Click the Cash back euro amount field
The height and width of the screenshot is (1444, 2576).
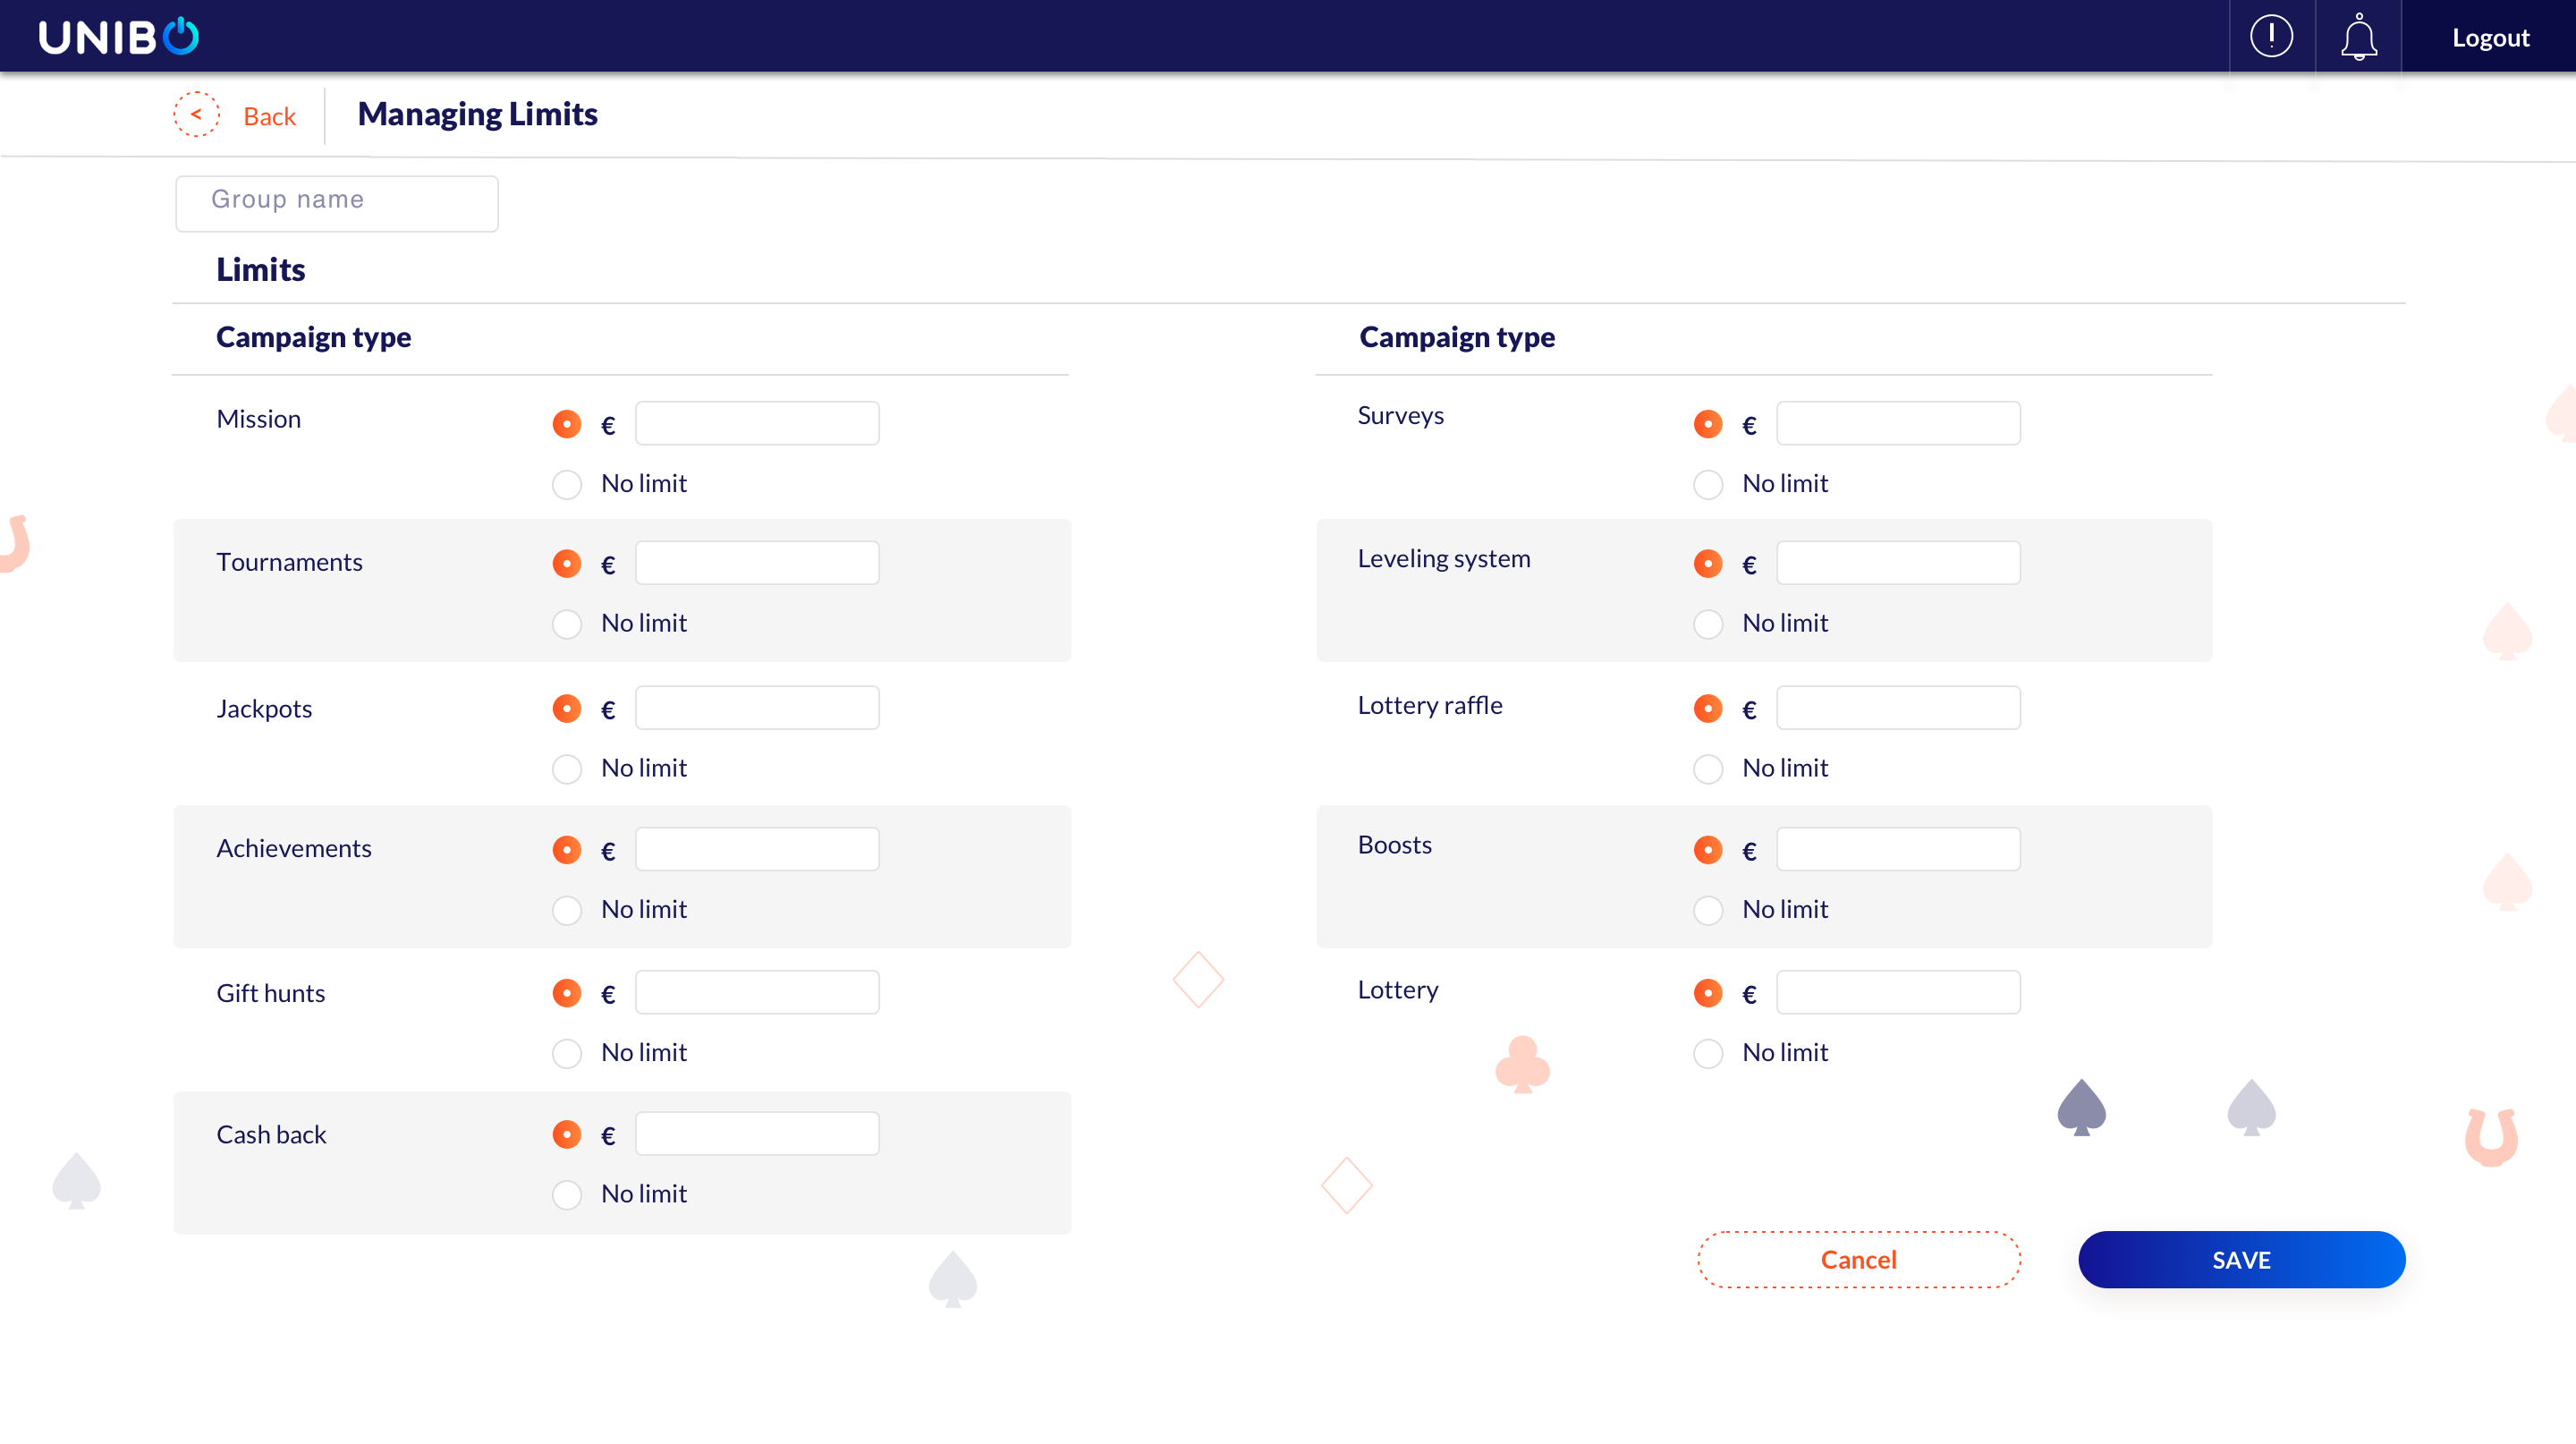point(757,1133)
